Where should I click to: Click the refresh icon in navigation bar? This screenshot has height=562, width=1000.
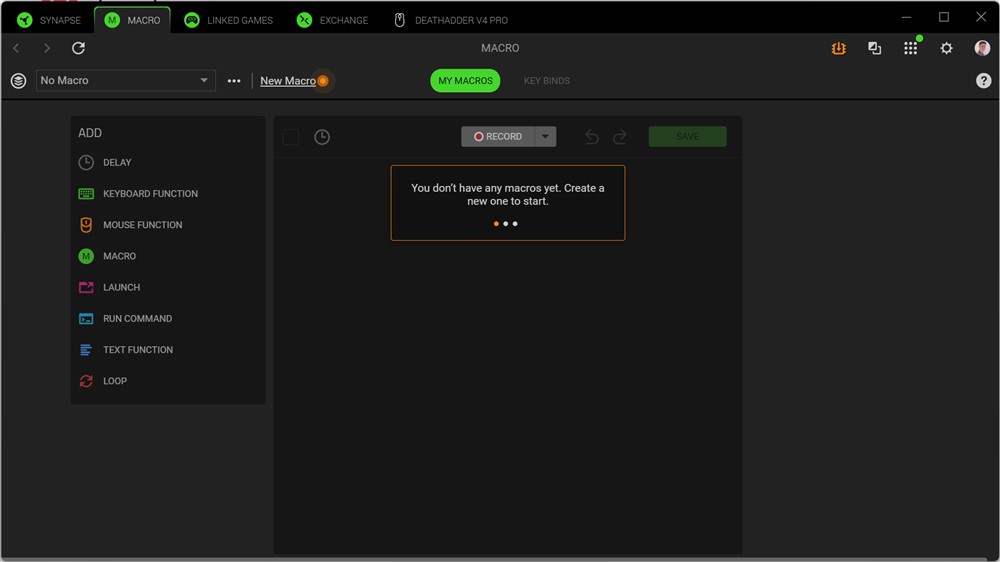(78, 48)
